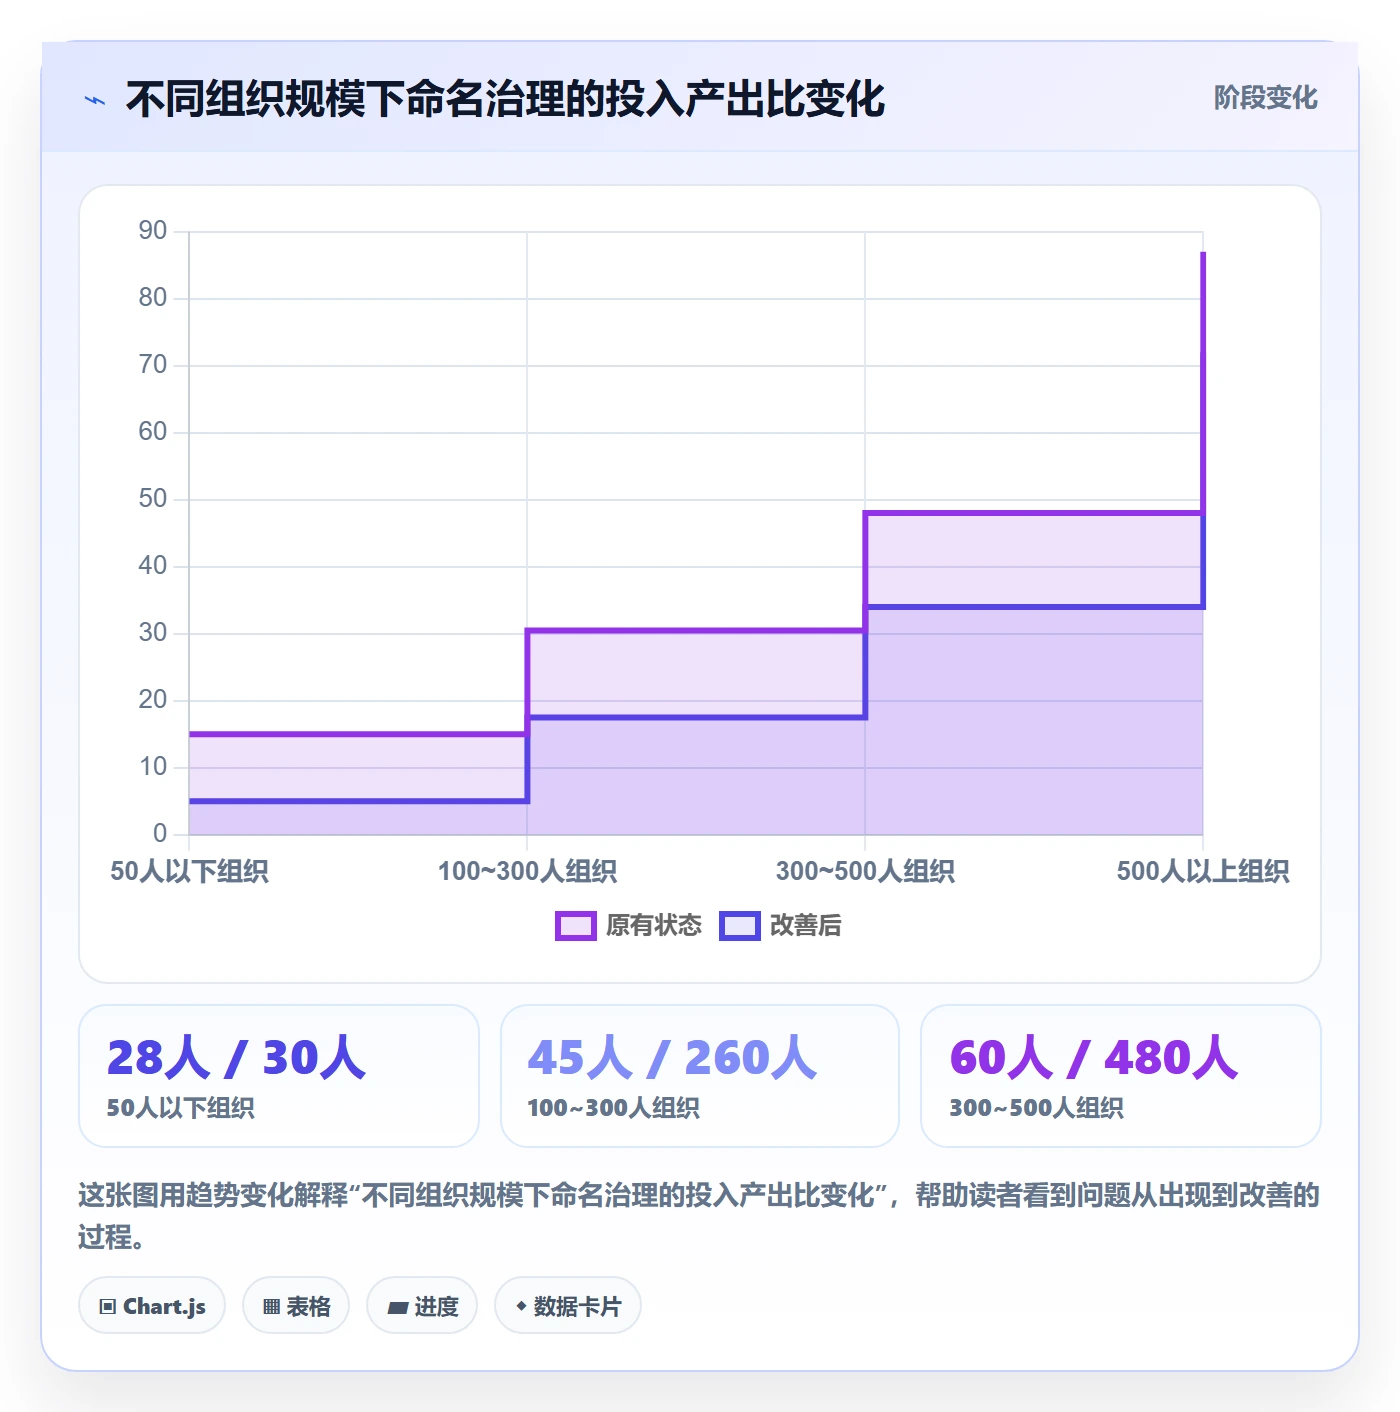Click the 50人以下组织 x-axis label
This screenshot has height=1412, width=1400.
coord(189,872)
